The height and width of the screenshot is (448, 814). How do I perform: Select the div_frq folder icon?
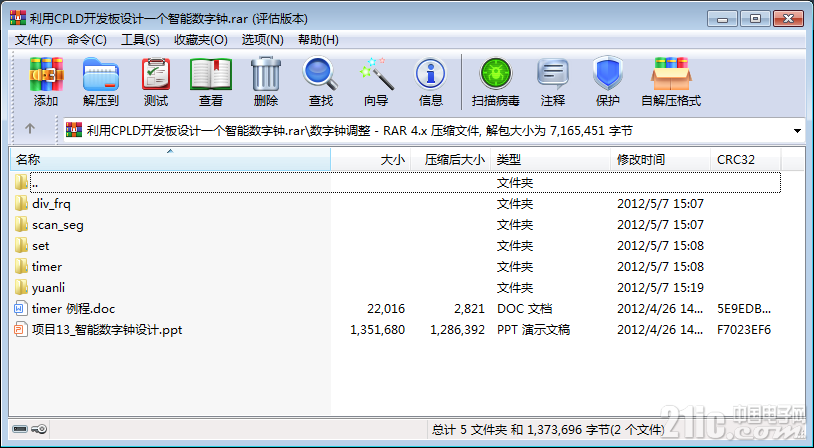coord(21,203)
